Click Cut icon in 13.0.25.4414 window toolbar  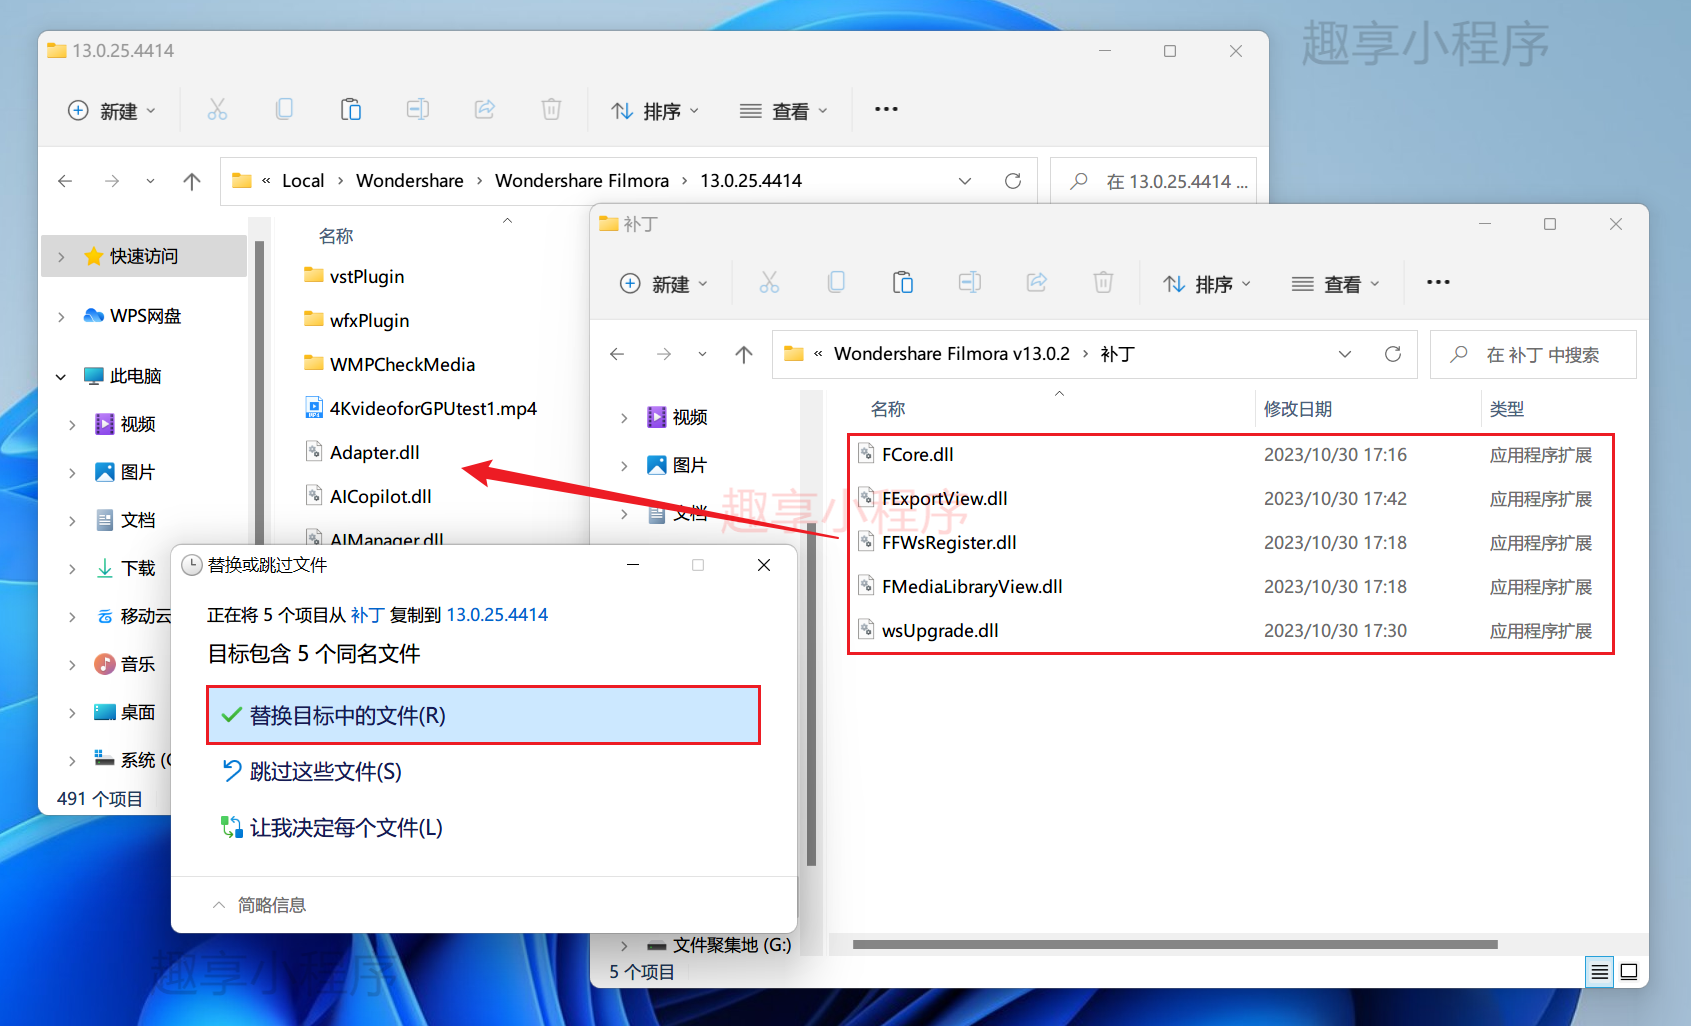pyautogui.click(x=217, y=110)
